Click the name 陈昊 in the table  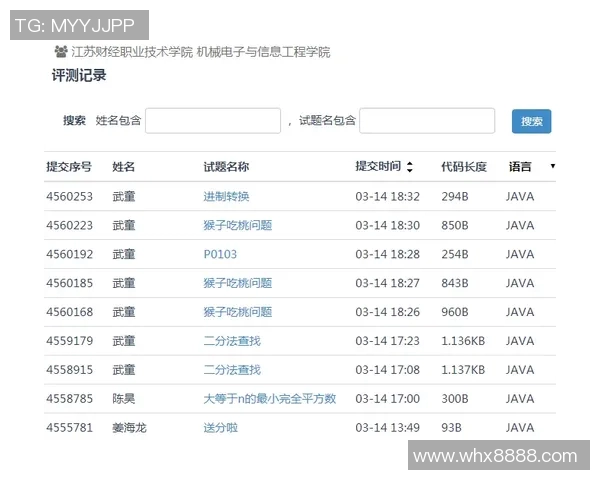tap(123, 398)
